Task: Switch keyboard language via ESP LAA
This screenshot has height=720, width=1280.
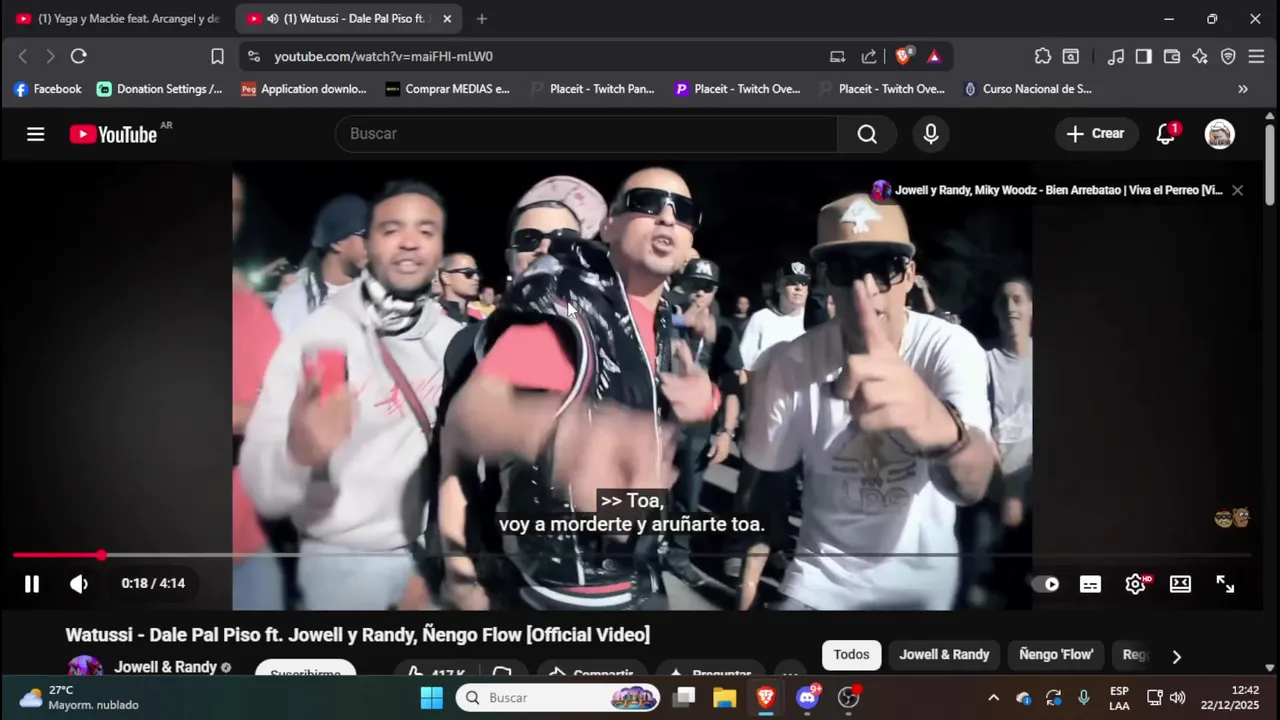Action: tap(1119, 698)
